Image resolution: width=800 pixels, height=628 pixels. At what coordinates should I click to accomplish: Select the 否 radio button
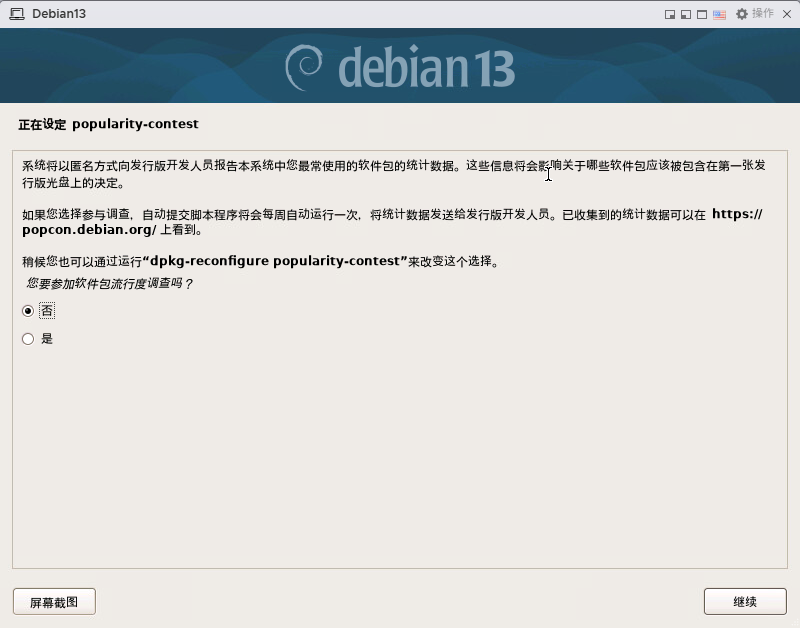click(x=28, y=311)
